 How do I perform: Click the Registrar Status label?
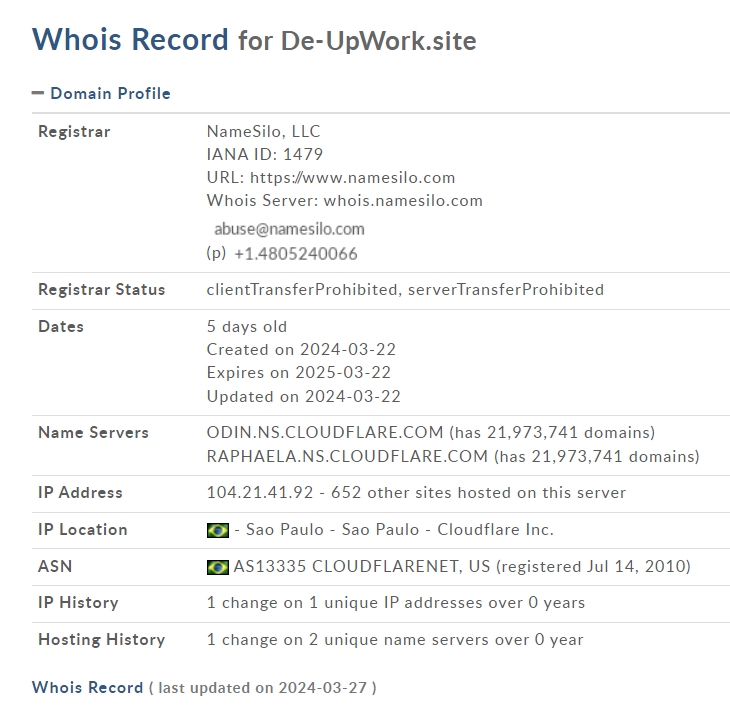pyautogui.click(x=101, y=290)
